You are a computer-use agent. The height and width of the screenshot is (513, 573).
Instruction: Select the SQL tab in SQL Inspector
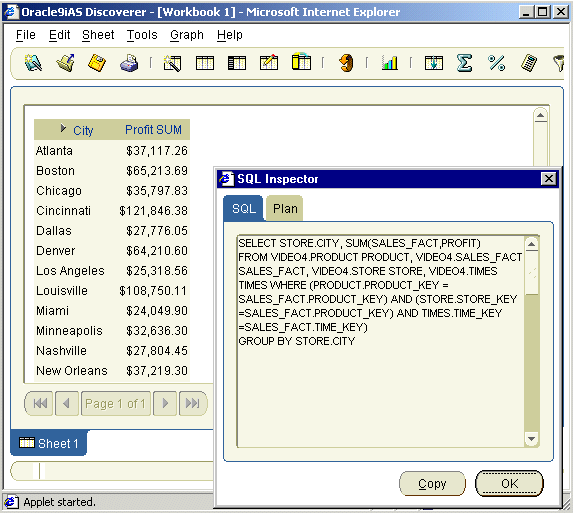243,209
